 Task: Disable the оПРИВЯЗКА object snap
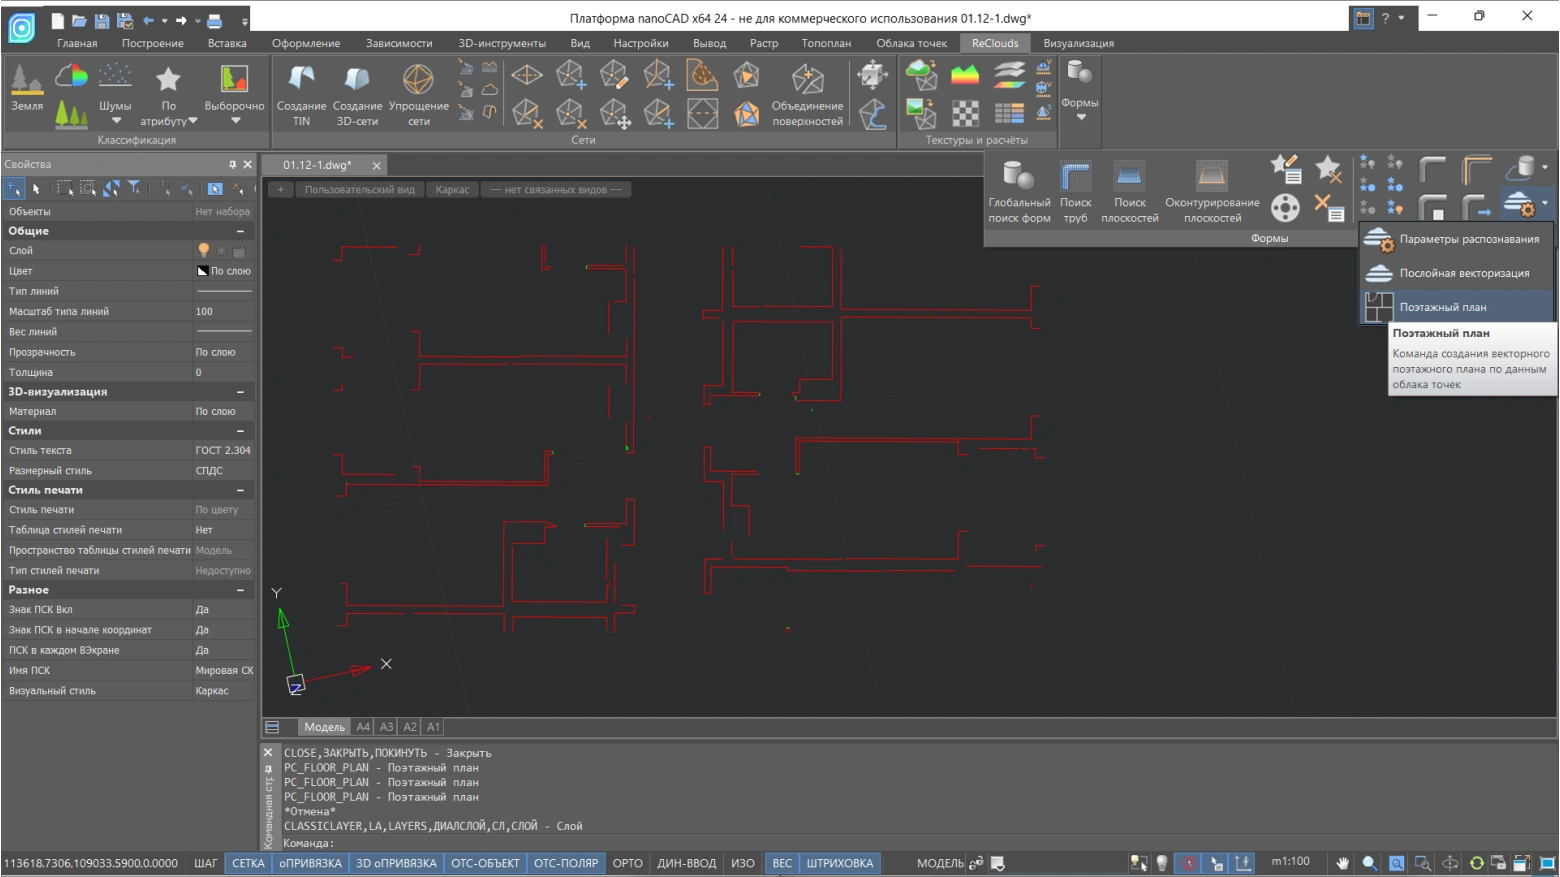click(x=310, y=863)
